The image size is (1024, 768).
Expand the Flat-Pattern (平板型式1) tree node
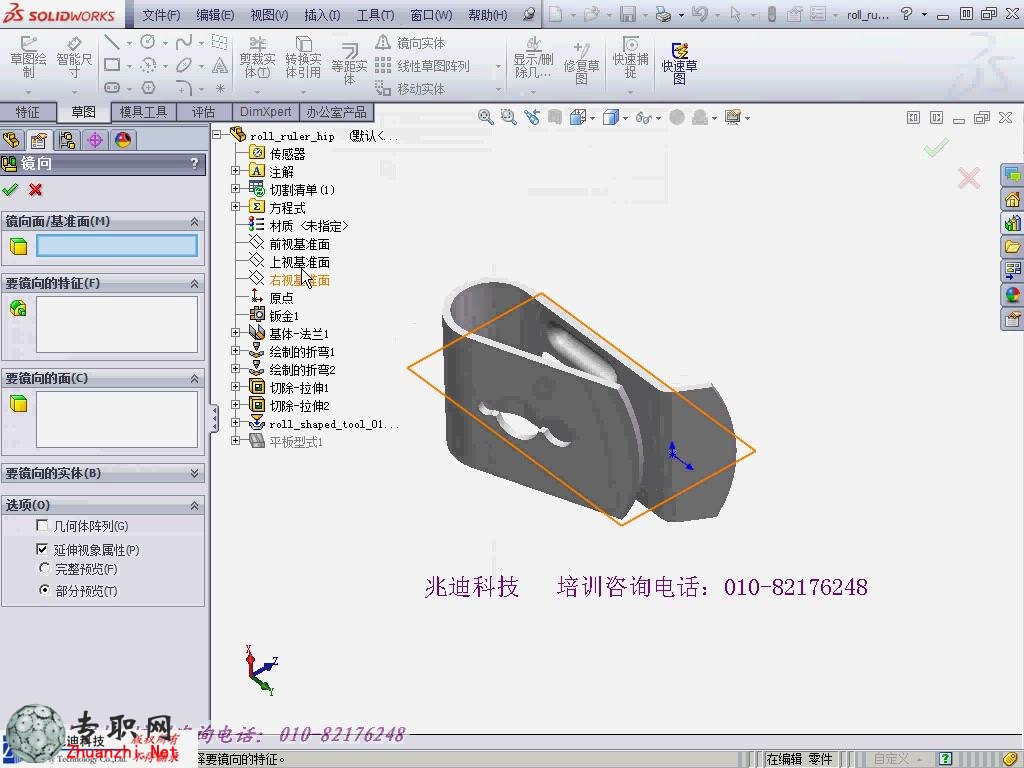click(x=236, y=441)
